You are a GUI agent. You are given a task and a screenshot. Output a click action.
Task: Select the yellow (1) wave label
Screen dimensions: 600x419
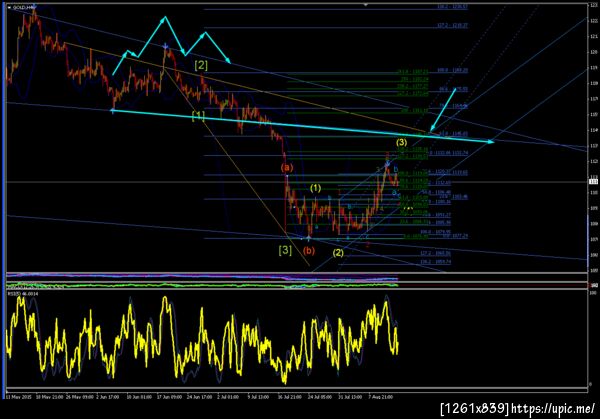315,188
